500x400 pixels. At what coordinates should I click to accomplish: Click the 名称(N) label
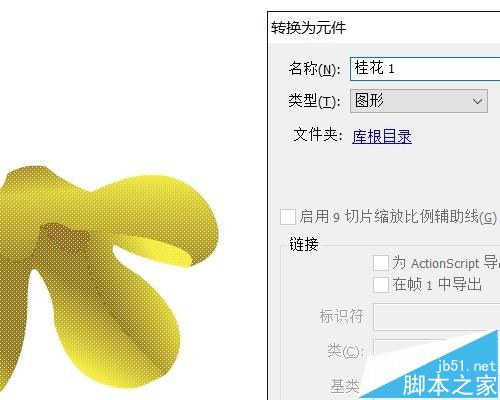pyautogui.click(x=314, y=69)
